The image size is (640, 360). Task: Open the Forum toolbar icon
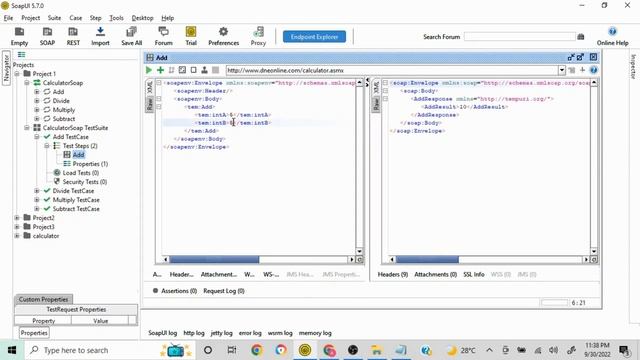click(163, 36)
